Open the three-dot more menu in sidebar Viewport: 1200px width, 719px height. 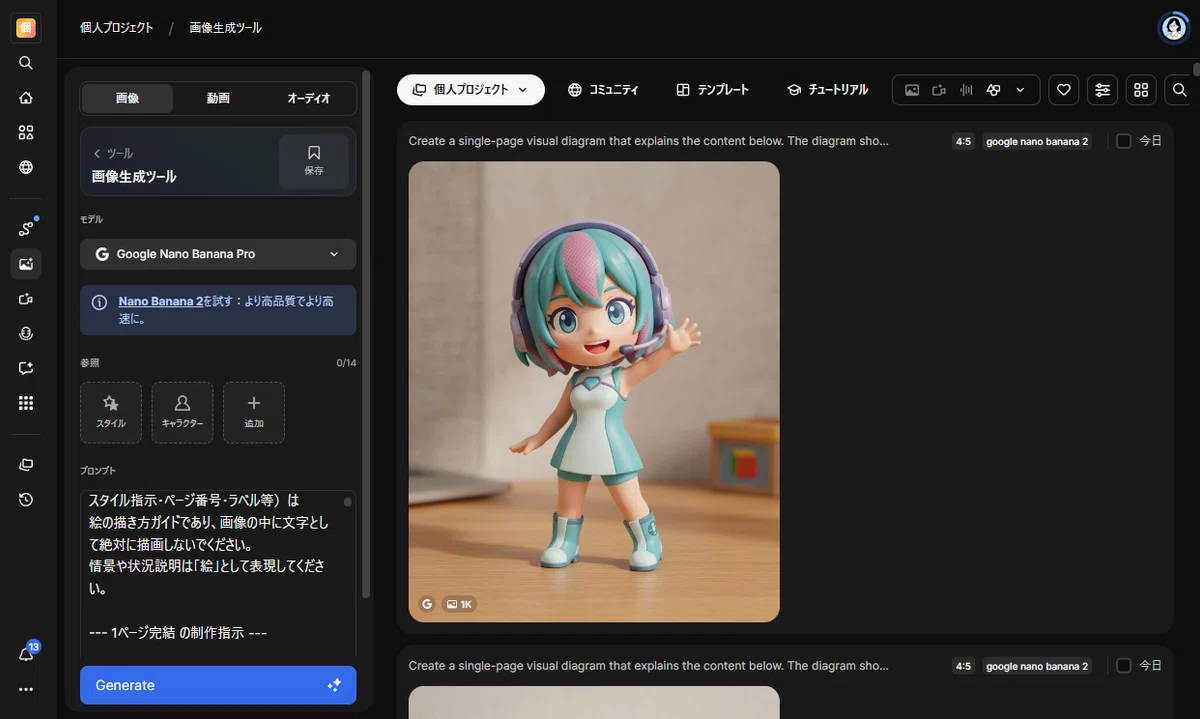pyautogui.click(x=26, y=689)
